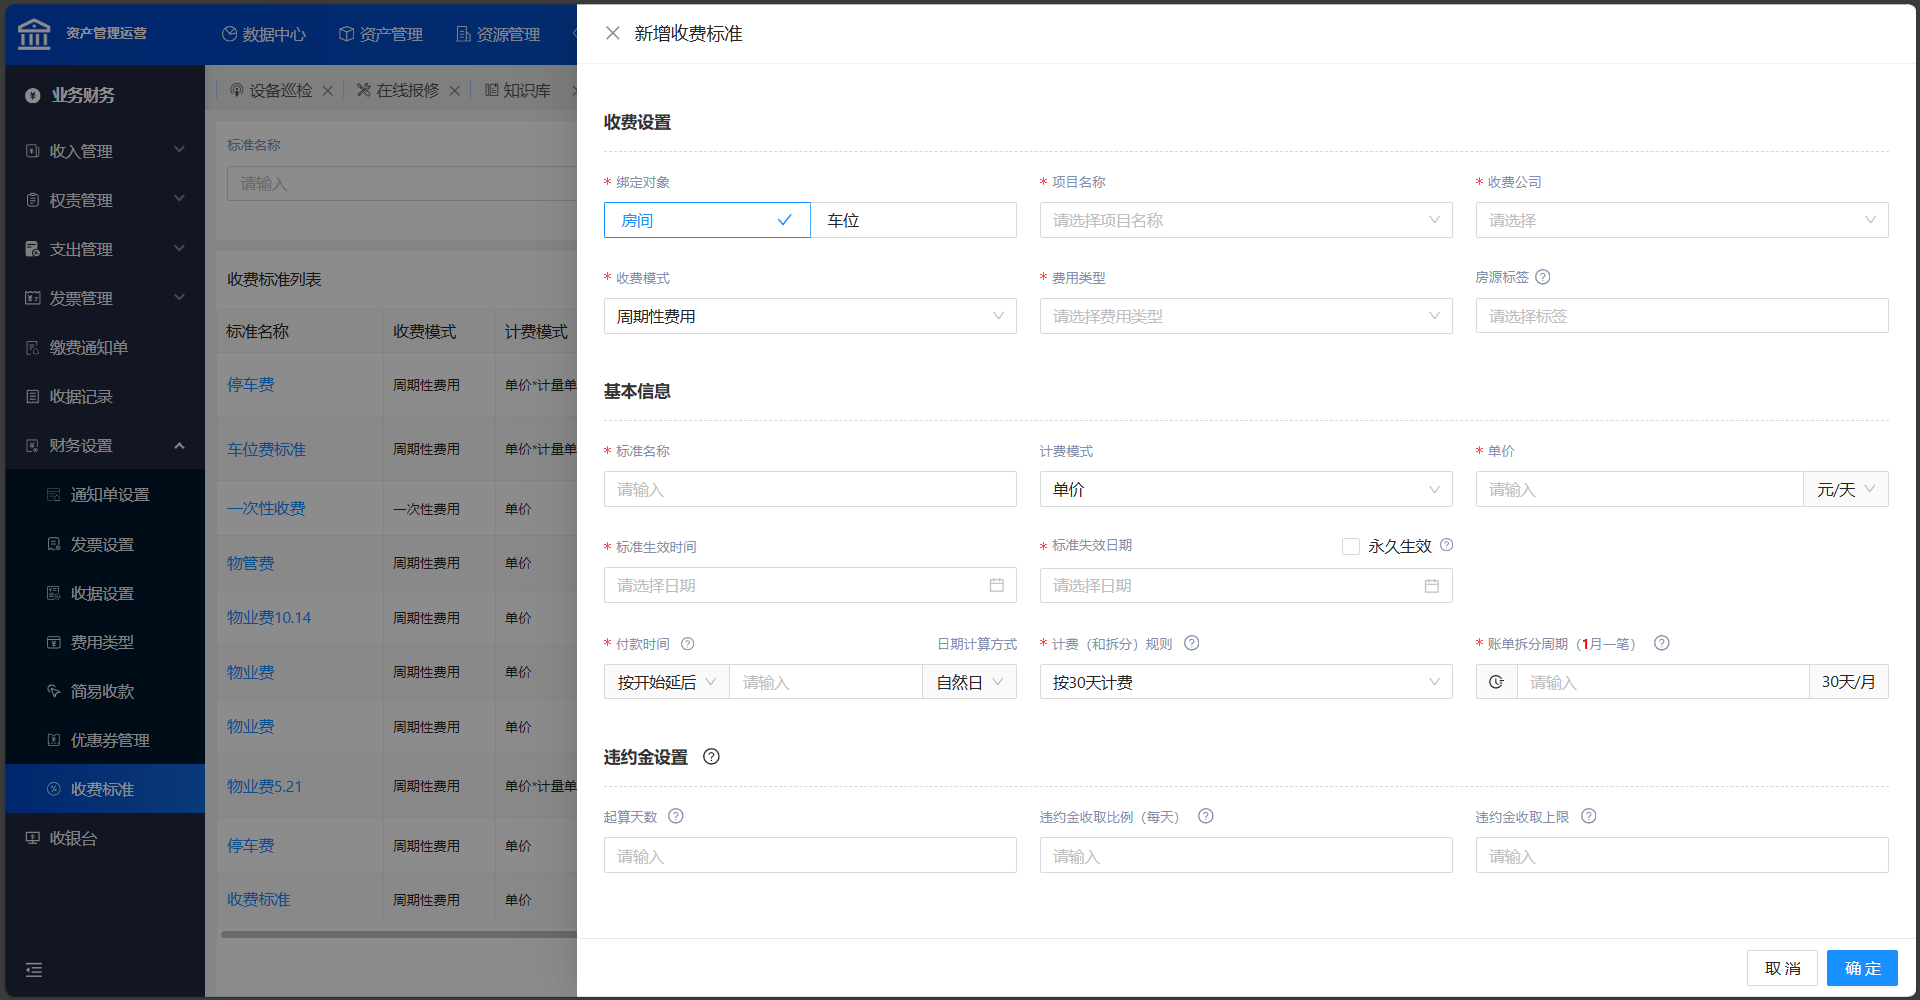Screen dimensions: 1920x1000
Task: Open 费用类型 in the sidebar menu
Action: 102,642
